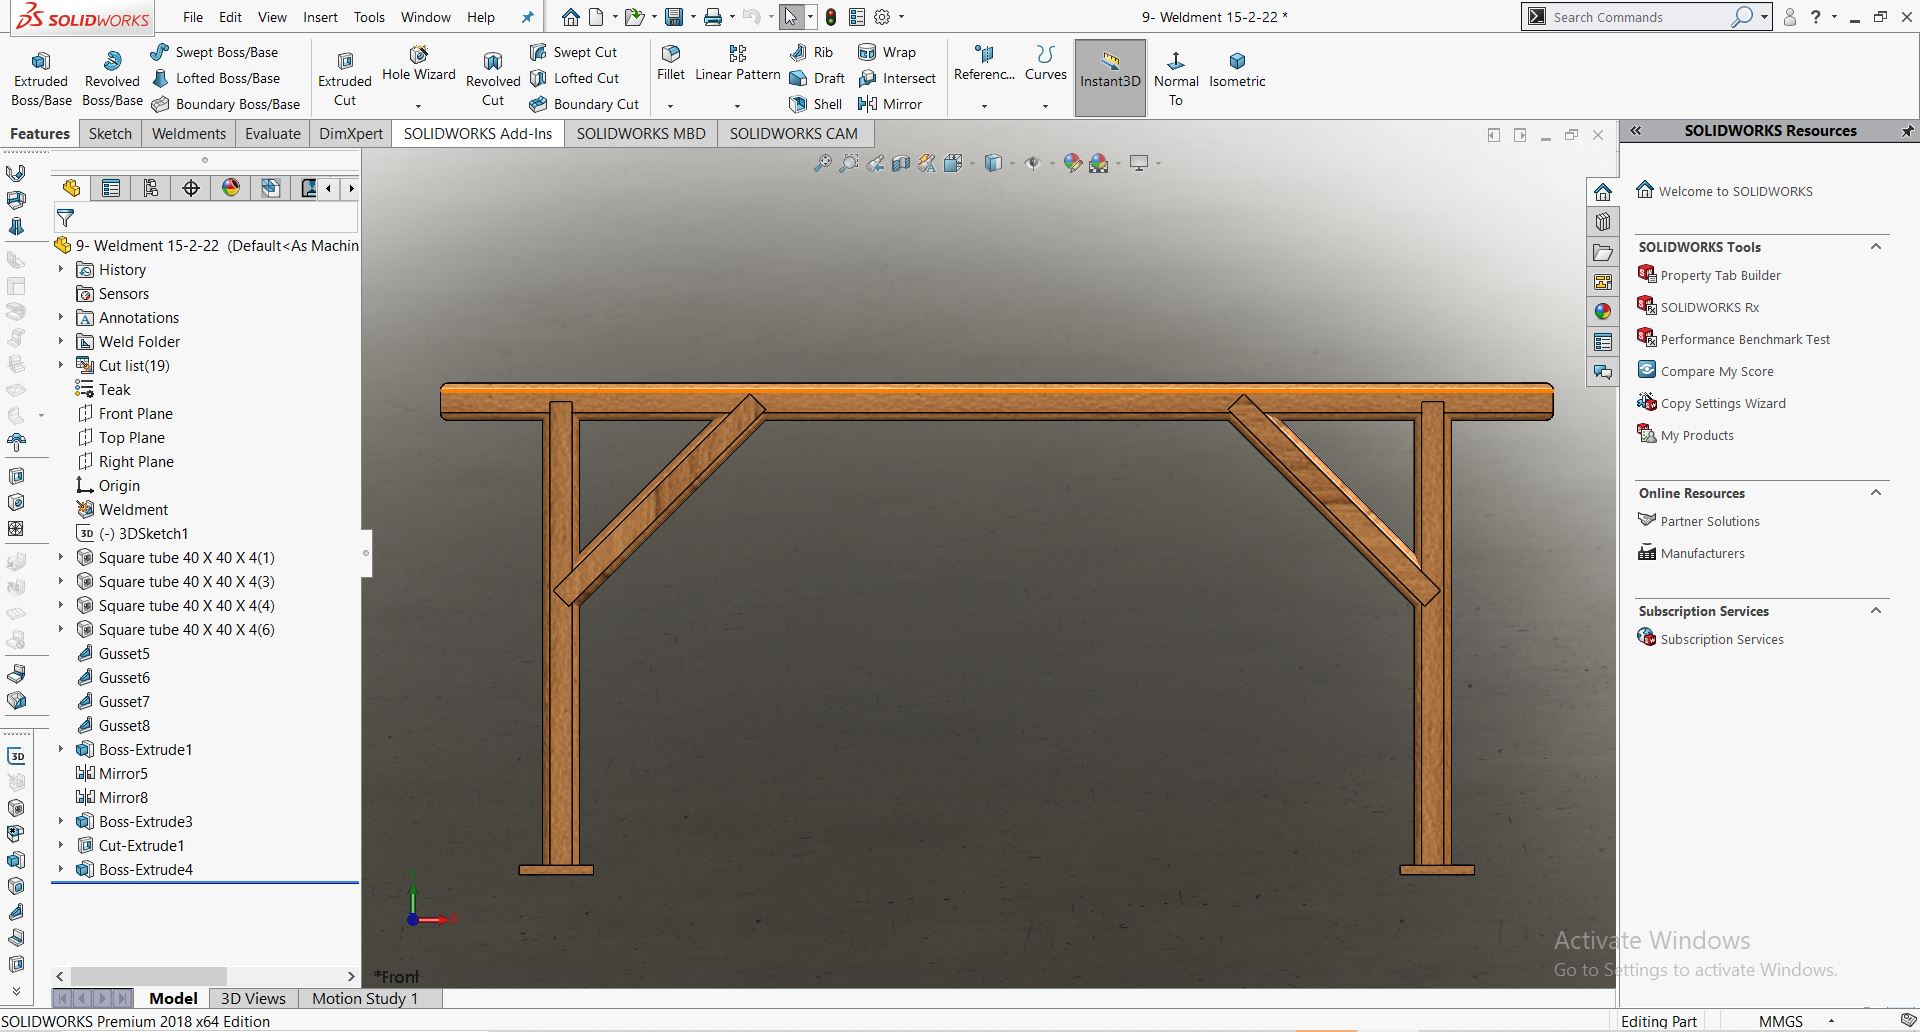Select the Intersect tool
The width and height of the screenshot is (1920, 1032).
tap(897, 78)
